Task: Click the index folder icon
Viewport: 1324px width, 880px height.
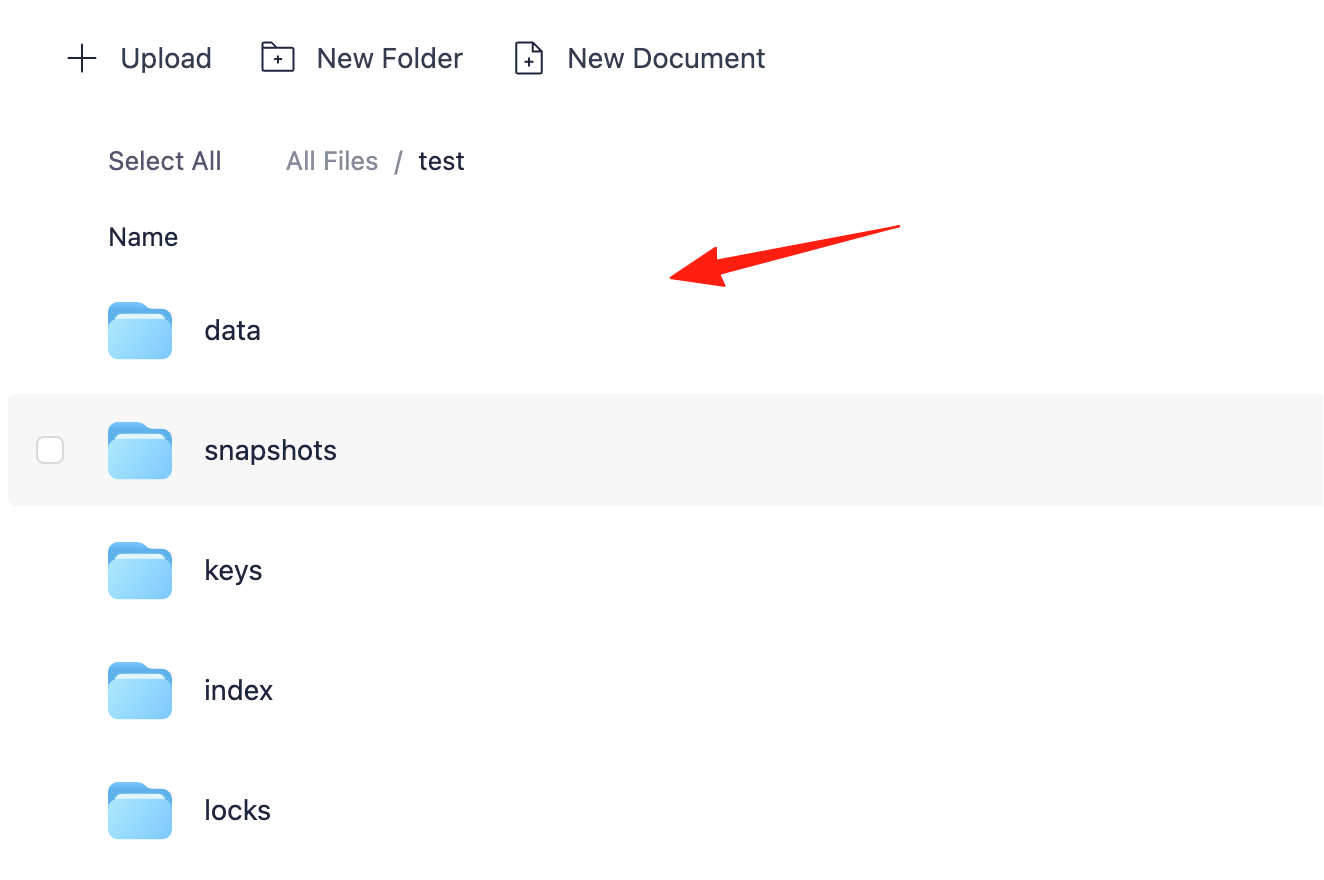Action: pyautogui.click(x=140, y=690)
